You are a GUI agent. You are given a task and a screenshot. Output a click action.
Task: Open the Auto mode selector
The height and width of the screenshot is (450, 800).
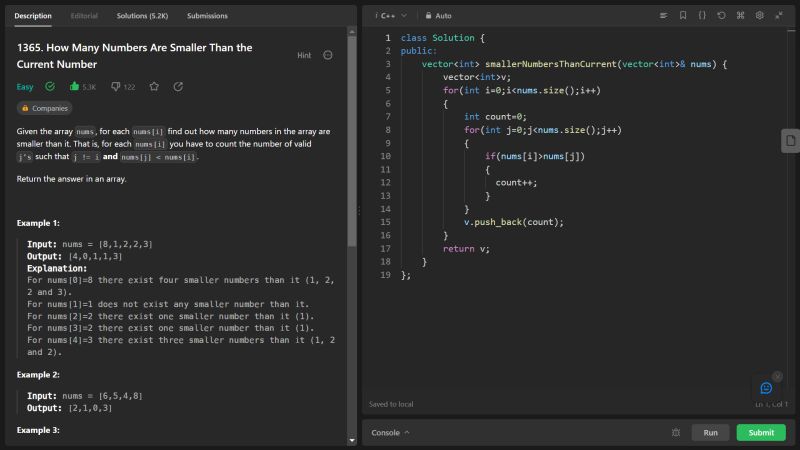click(x=438, y=16)
